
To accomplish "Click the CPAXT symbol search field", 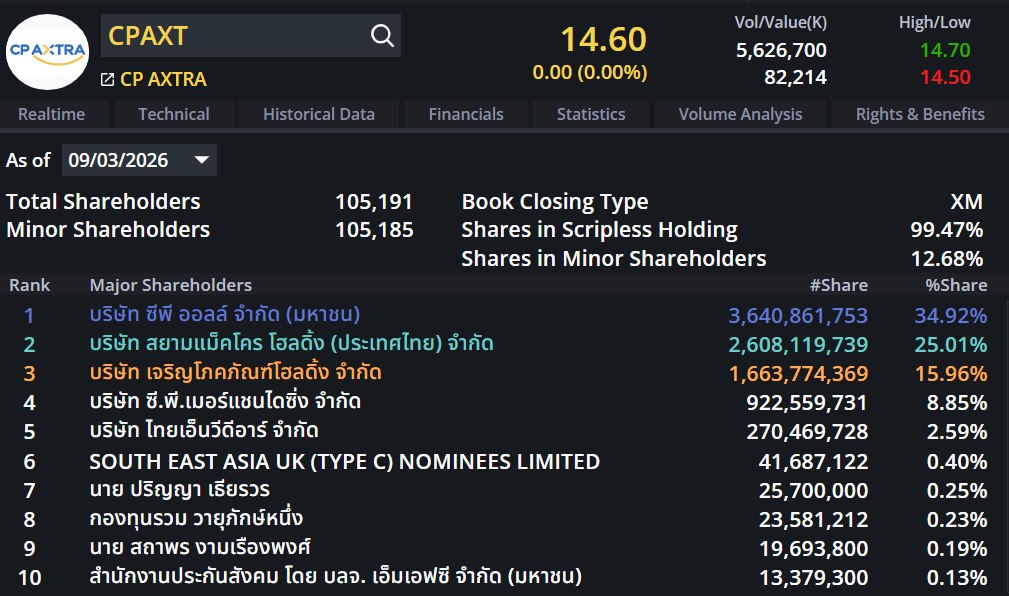I will click(x=235, y=36).
